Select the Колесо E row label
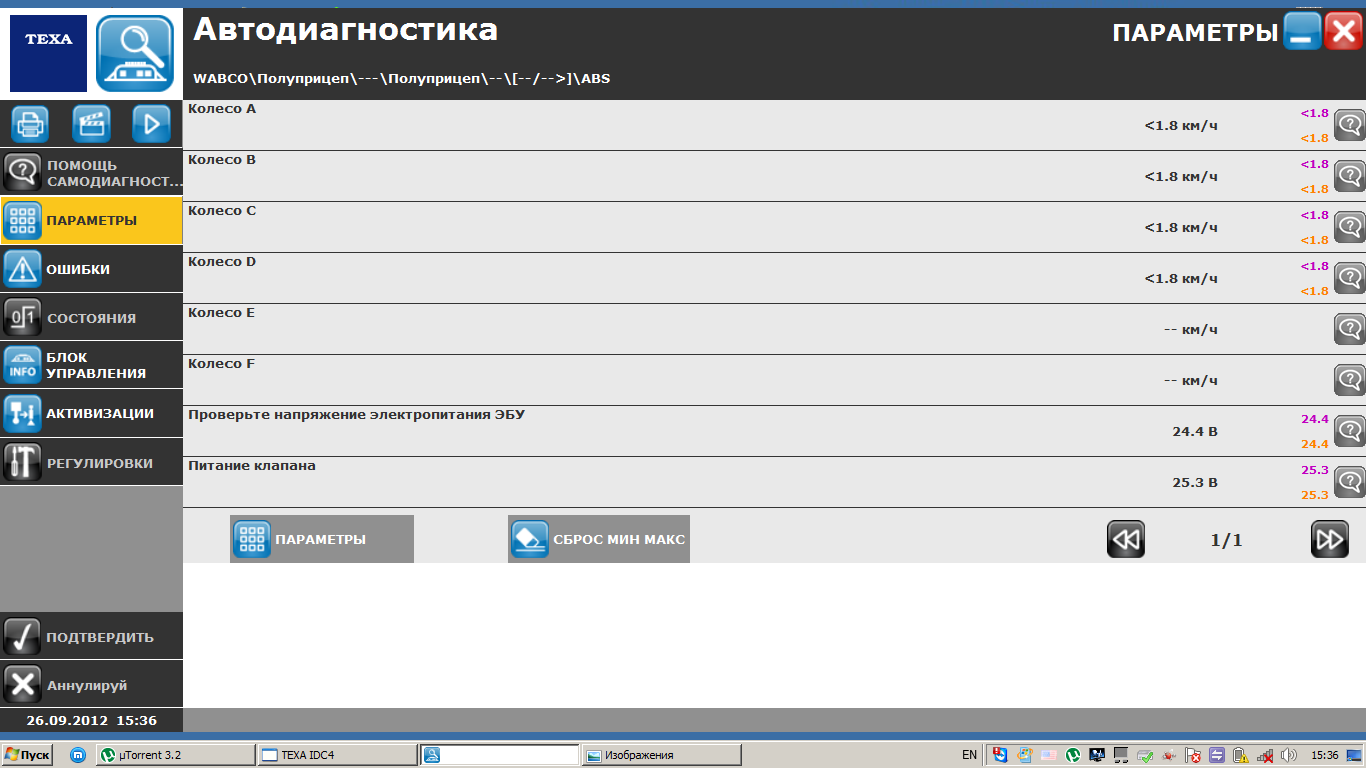The height and width of the screenshot is (768, 1366). click(x=222, y=312)
